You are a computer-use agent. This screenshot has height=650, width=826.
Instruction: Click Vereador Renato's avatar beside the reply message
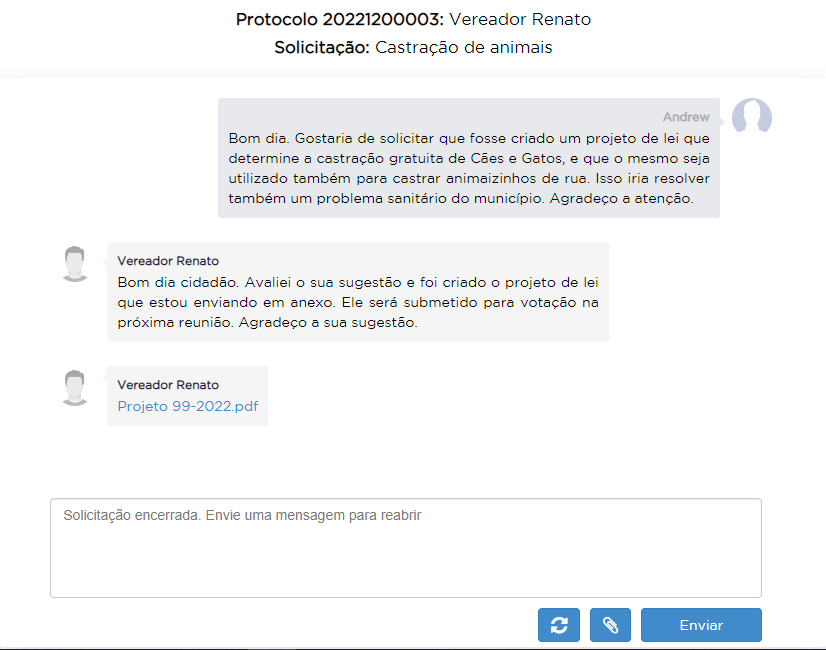(x=75, y=263)
